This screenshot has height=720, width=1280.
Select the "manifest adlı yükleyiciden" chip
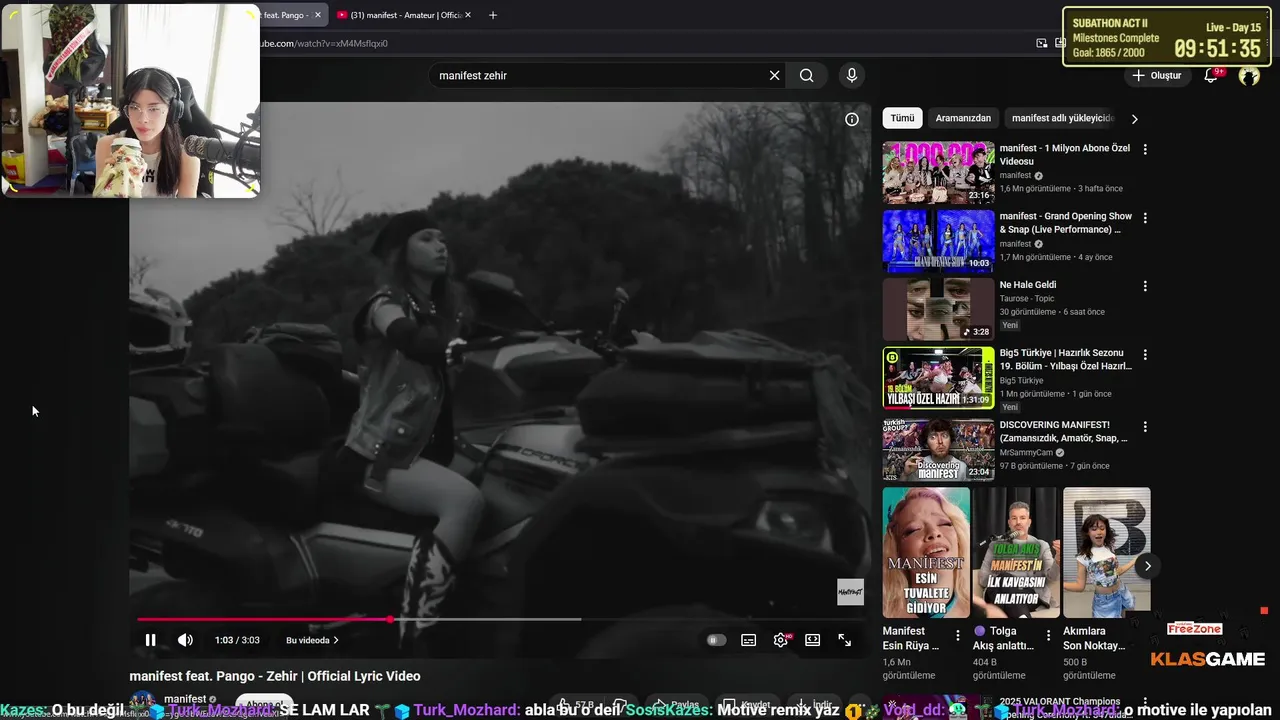tap(1062, 118)
